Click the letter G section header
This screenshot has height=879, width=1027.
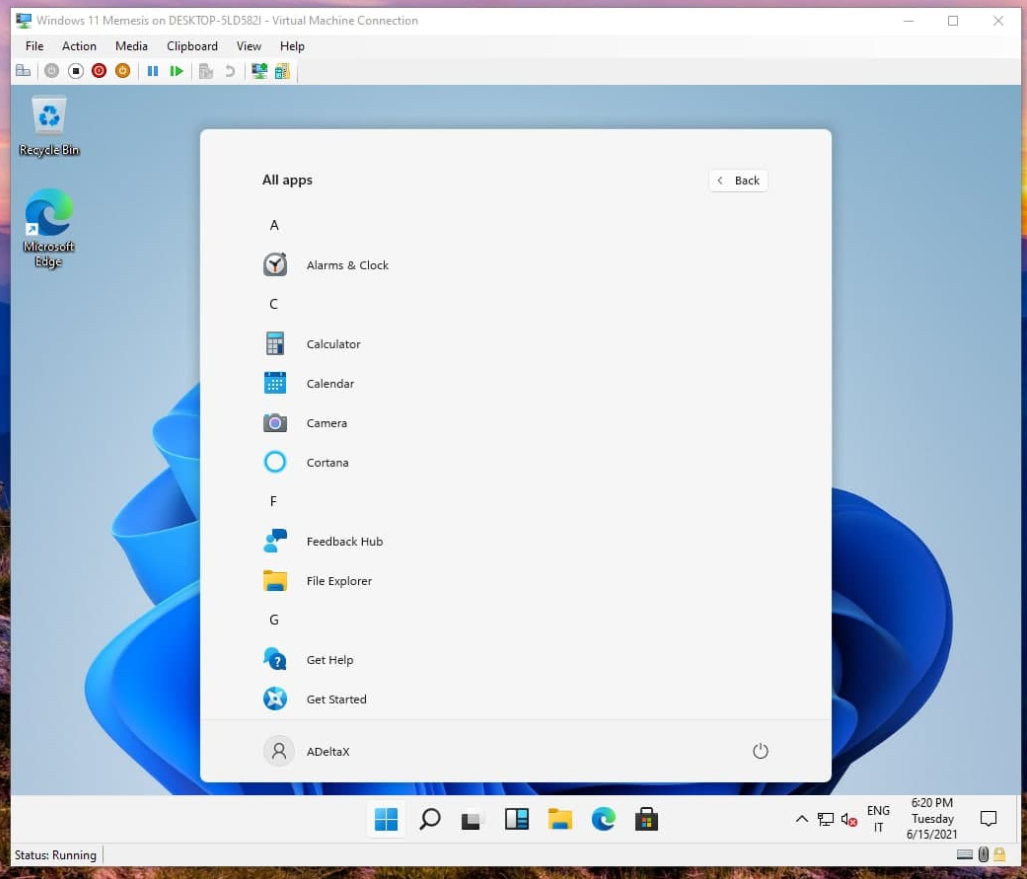click(x=274, y=620)
